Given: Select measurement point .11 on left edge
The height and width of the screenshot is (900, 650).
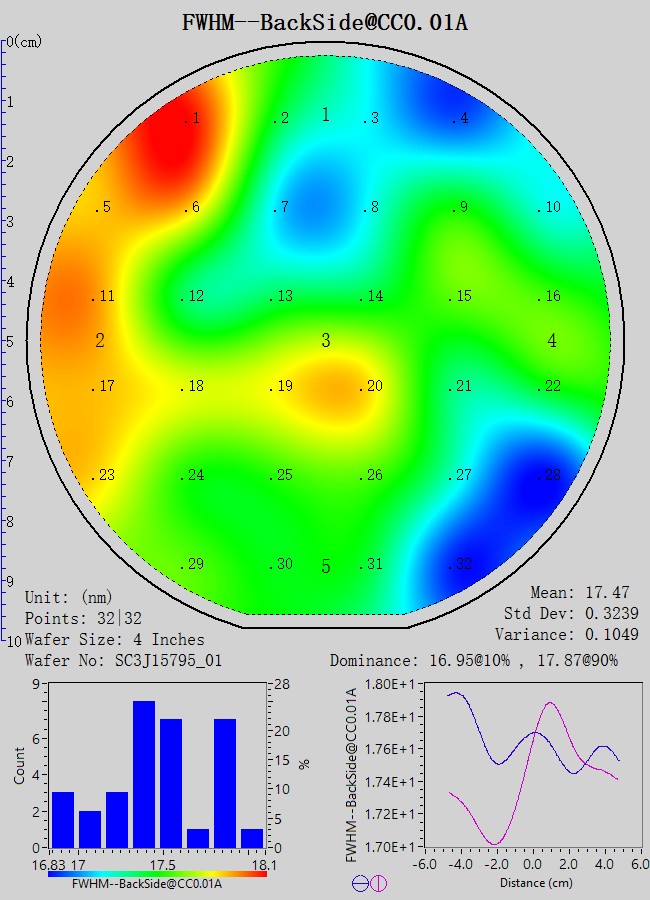Looking at the screenshot, I should (x=104, y=296).
